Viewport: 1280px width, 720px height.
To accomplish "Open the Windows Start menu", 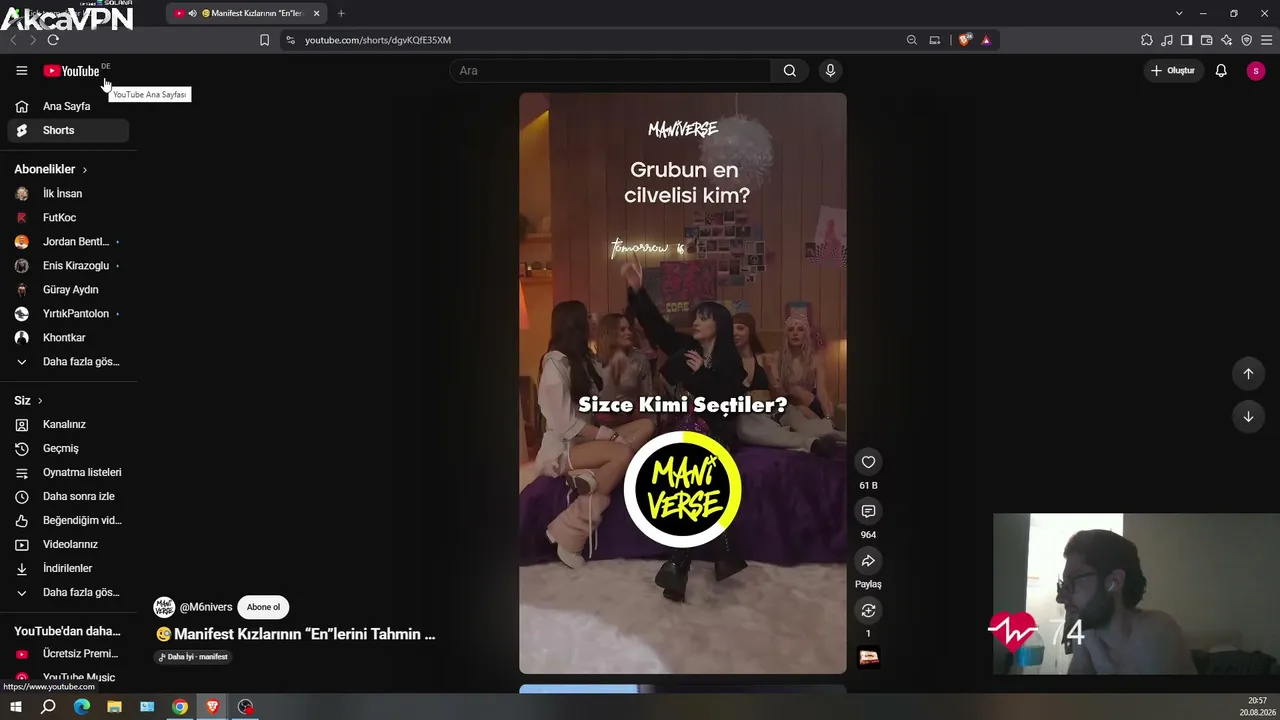I will [16, 707].
